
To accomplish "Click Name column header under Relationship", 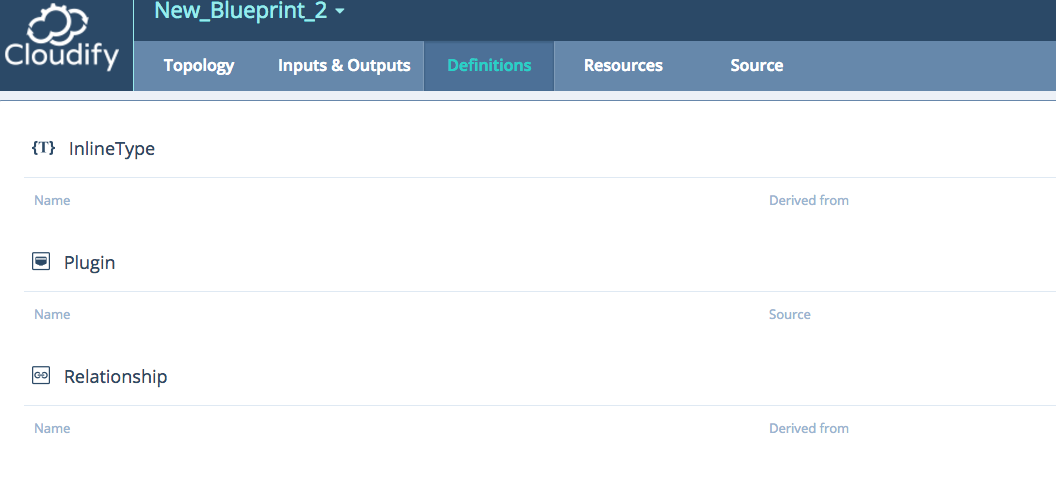I will tap(52, 428).
